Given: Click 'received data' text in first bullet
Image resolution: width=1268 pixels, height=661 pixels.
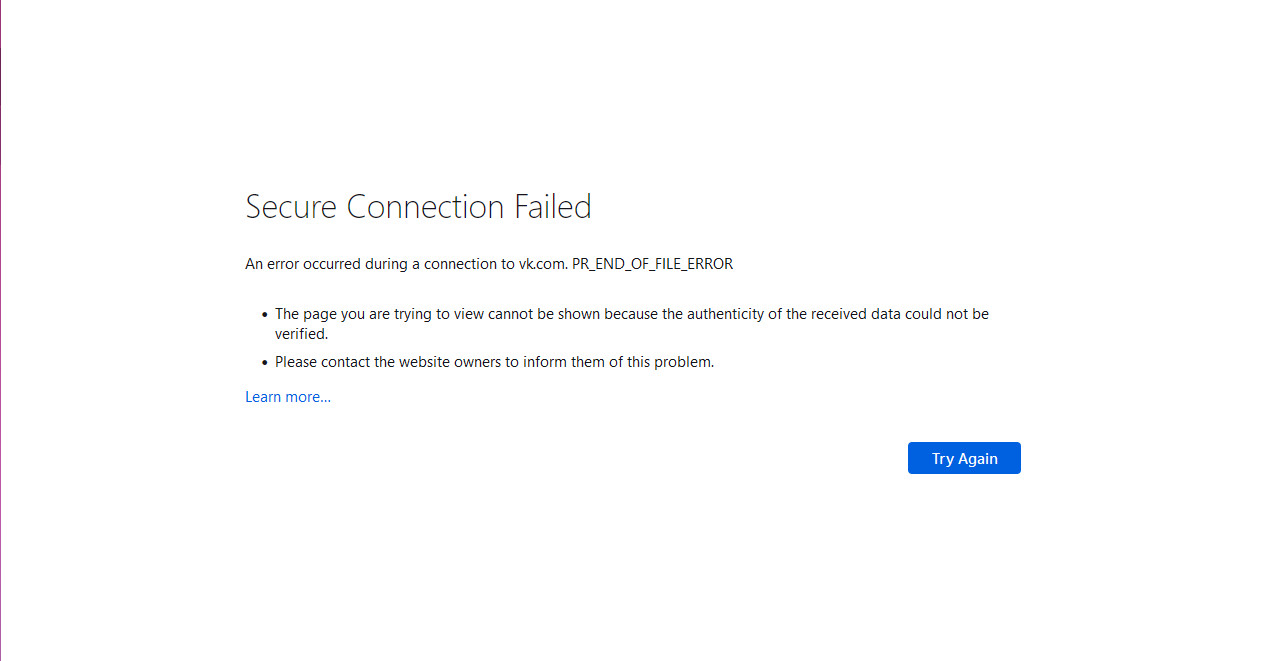Looking at the screenshot, I should tap(855, 314).
